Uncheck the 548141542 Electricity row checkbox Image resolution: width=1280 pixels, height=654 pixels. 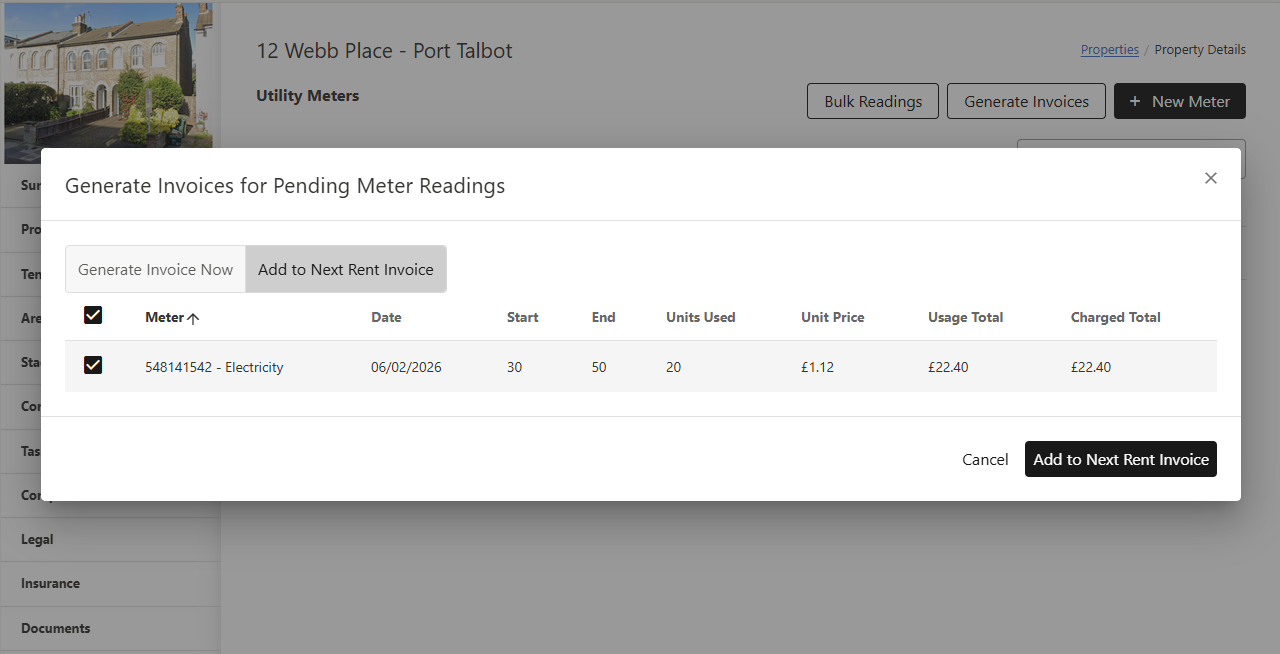(x=93, y=366)
